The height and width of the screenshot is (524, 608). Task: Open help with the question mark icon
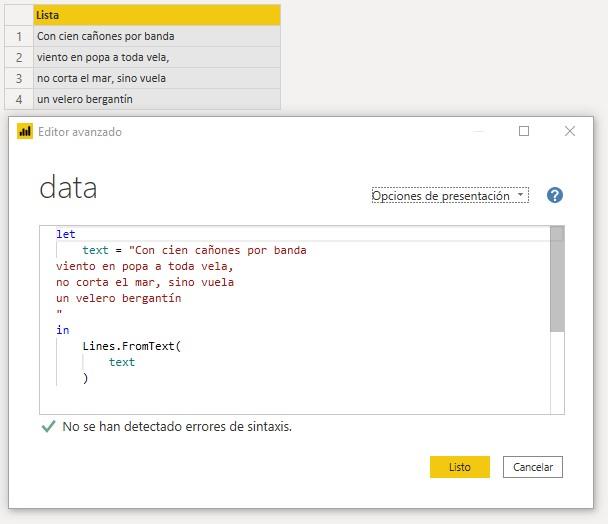[x=555, y=195]
